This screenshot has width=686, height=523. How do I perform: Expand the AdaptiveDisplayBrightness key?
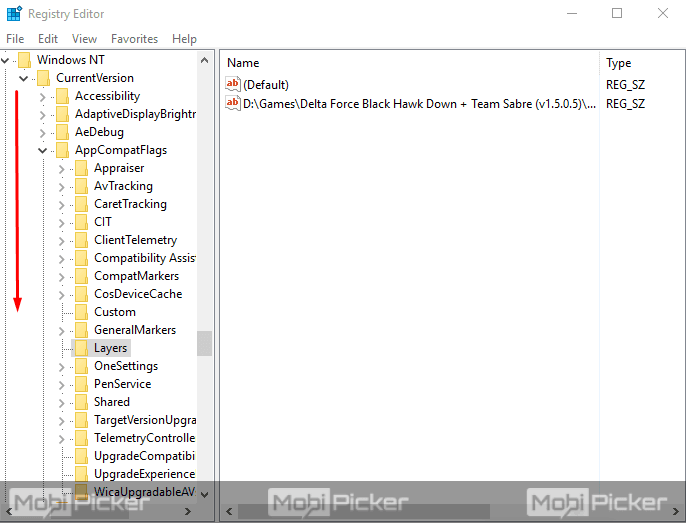click(42, 115)
